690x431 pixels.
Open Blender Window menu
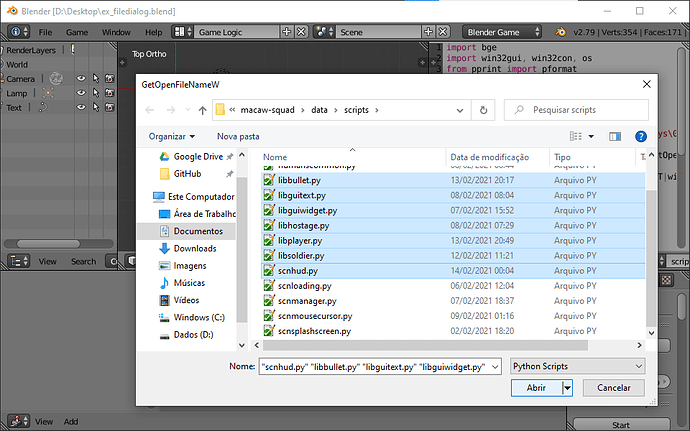tap(116, 32)
